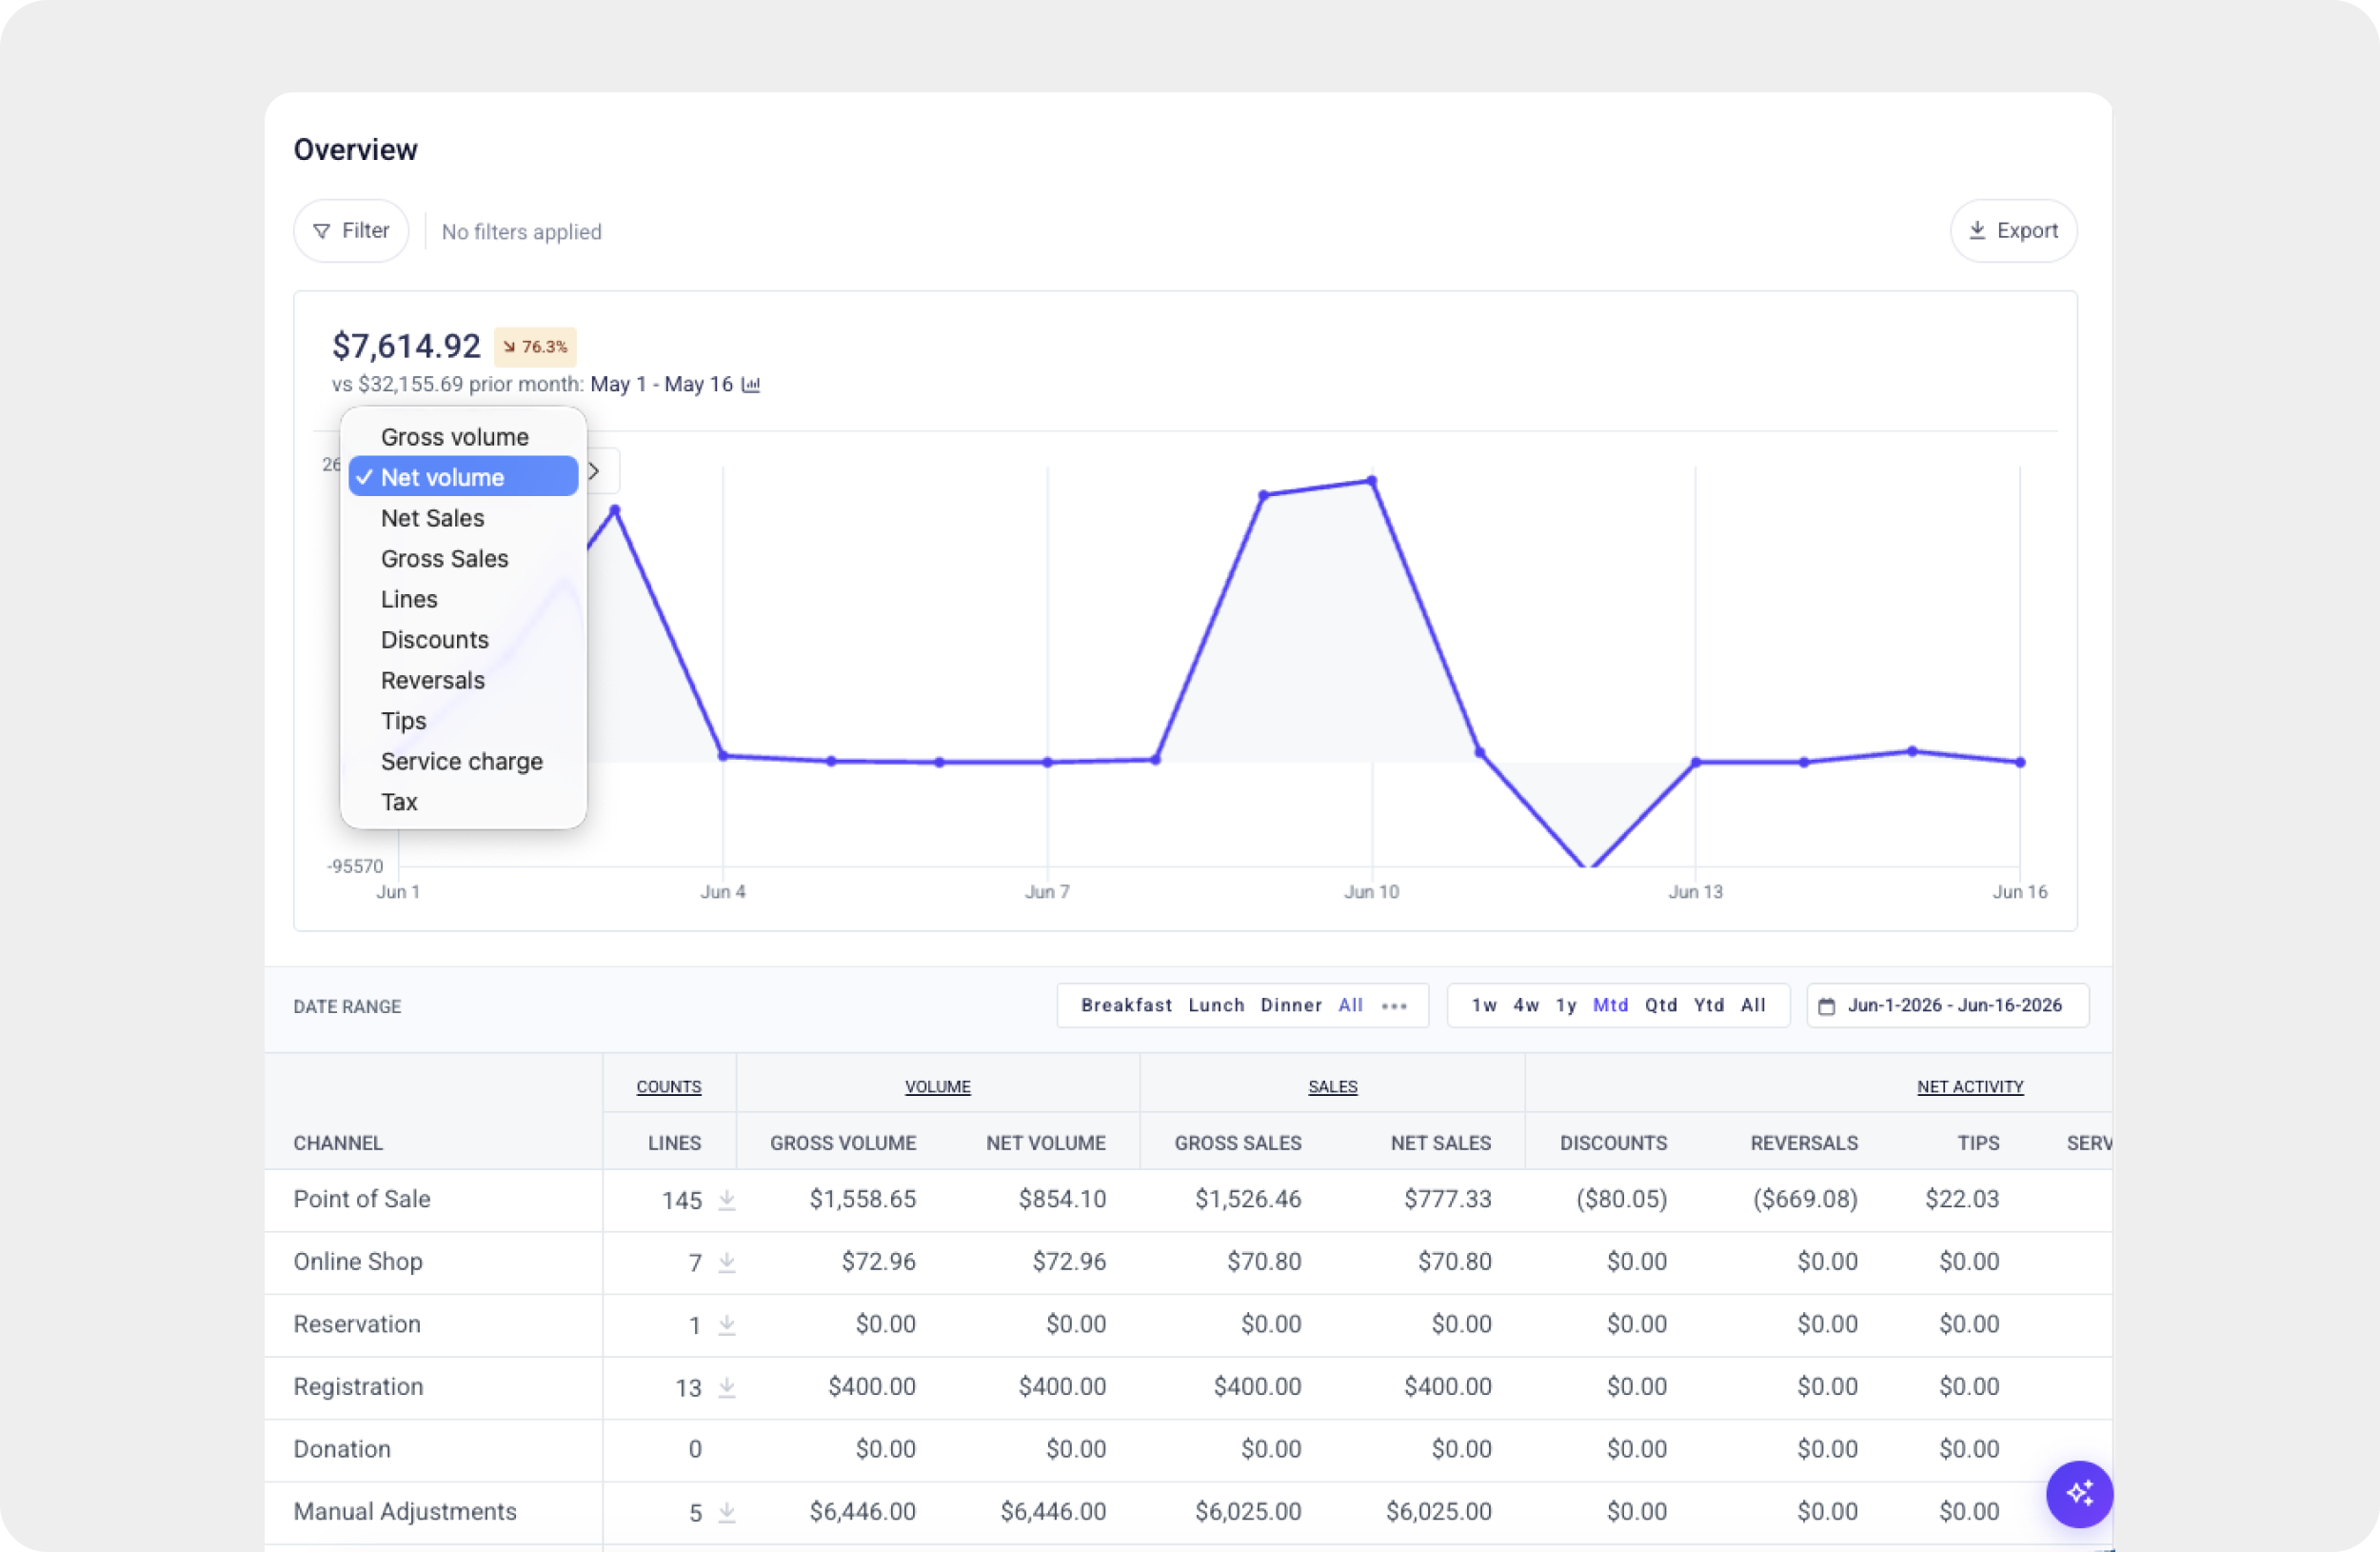Viewport: 2380px width, 1552px height.
Task: Click the NET SALES column header
Action: pyautogui.click(x=1441, y=1143)
